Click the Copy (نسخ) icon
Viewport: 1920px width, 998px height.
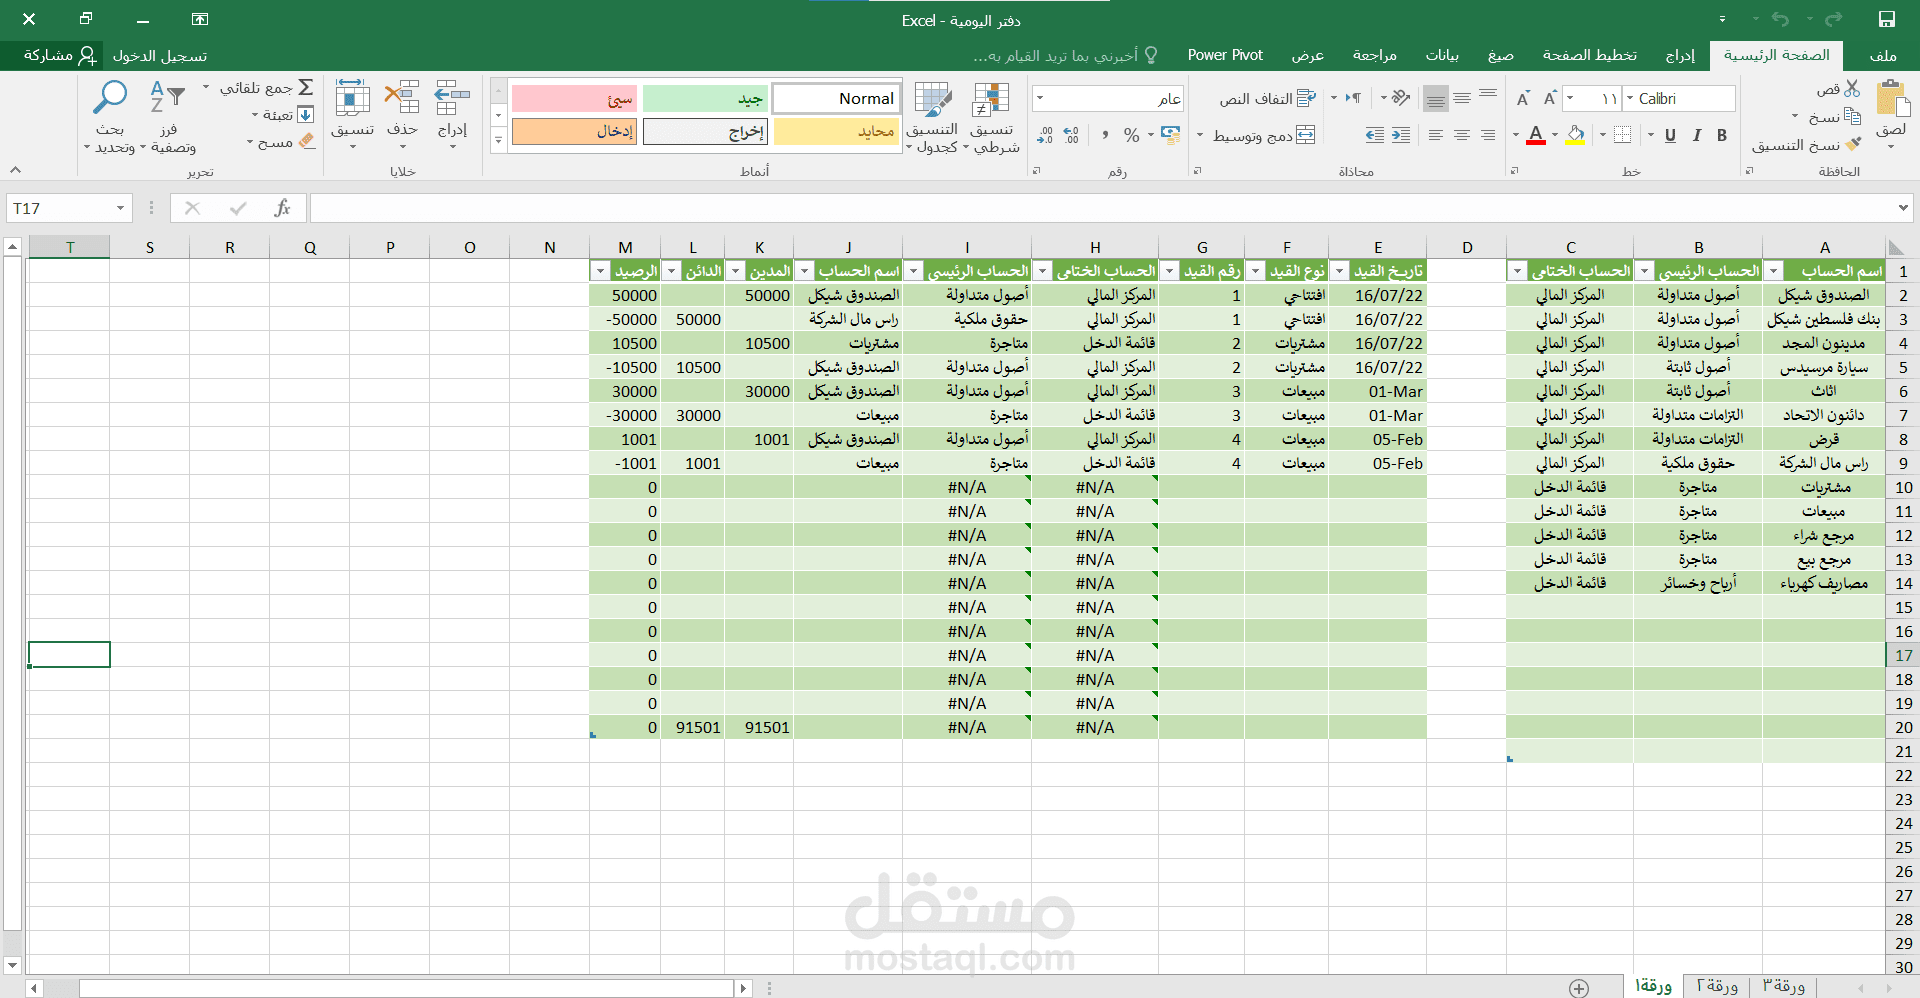click(x=1852, y=116)
